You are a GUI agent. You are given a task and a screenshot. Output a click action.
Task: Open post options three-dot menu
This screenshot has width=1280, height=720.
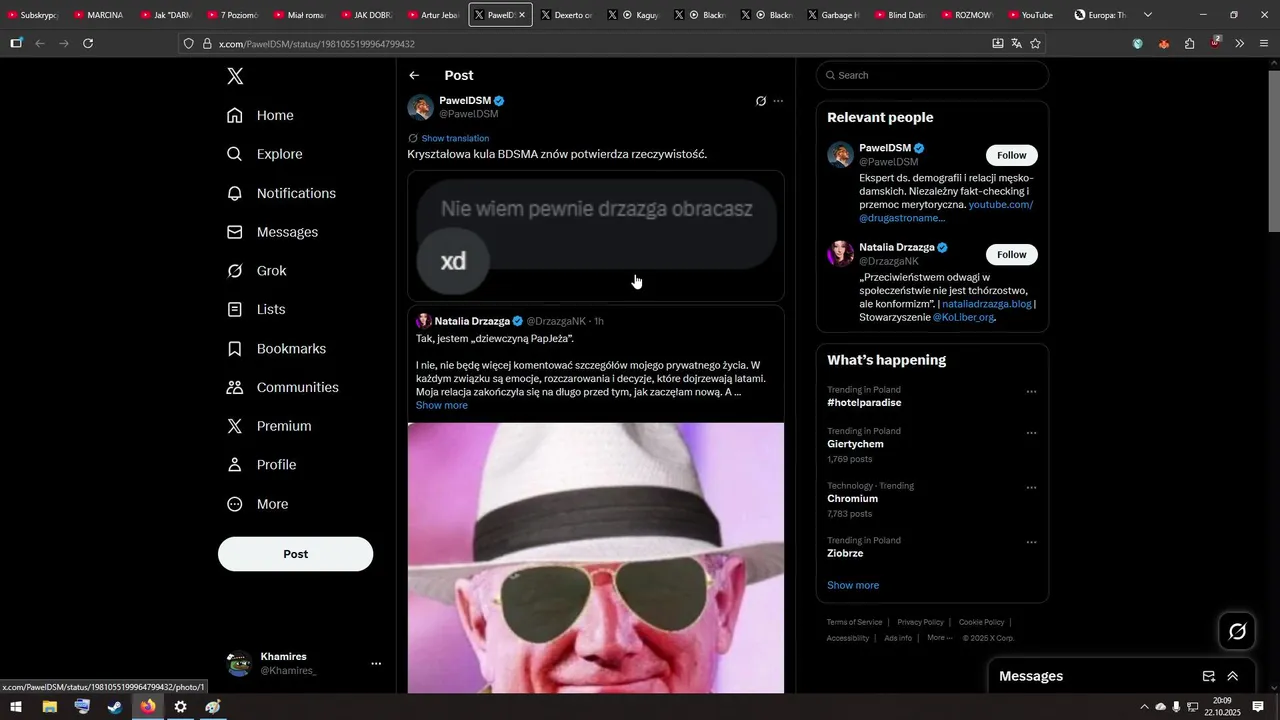(778, 101)
